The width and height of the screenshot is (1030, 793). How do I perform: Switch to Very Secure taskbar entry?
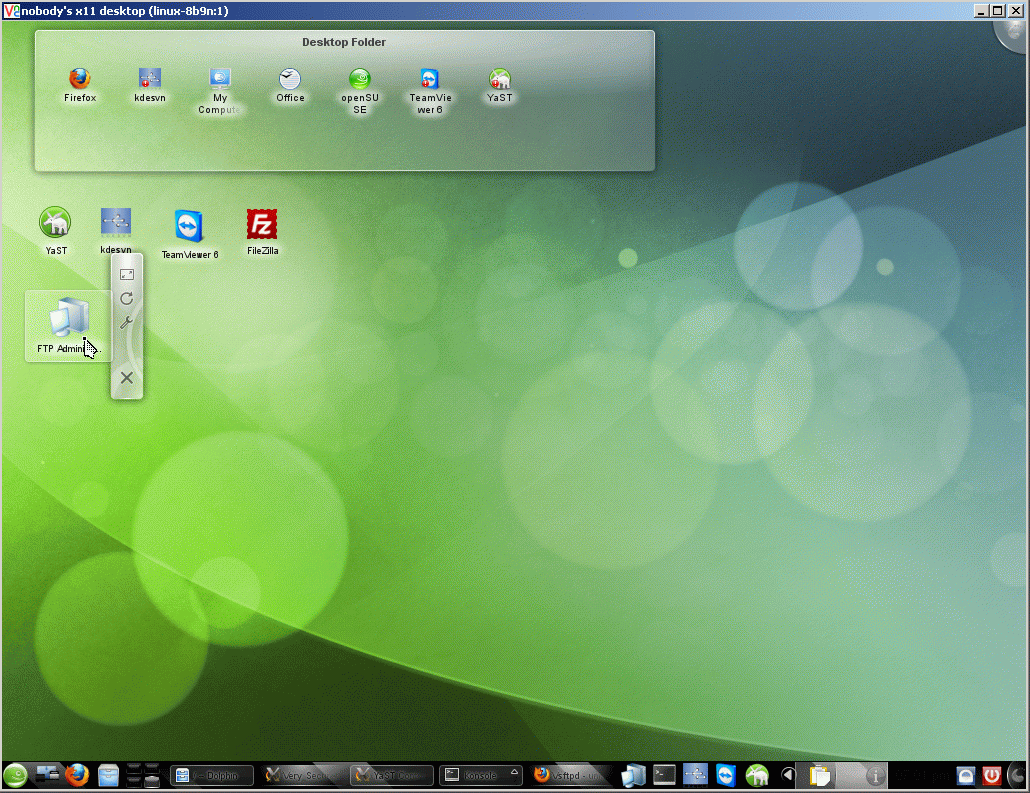pos(302,776)
